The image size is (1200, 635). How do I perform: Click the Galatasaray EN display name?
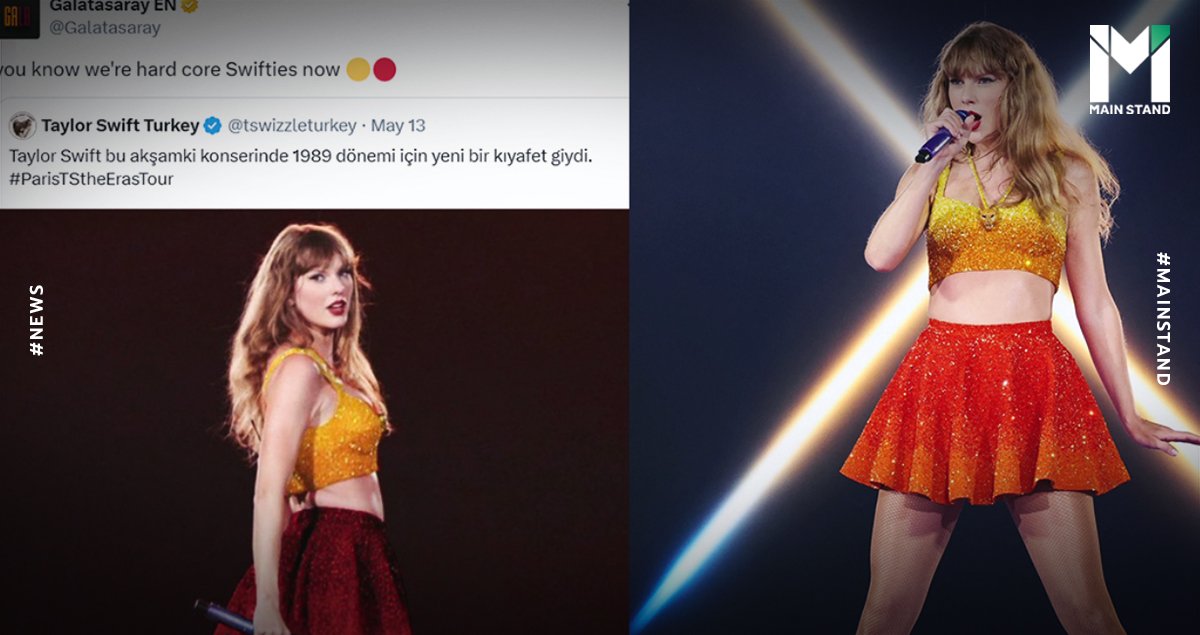112,5
